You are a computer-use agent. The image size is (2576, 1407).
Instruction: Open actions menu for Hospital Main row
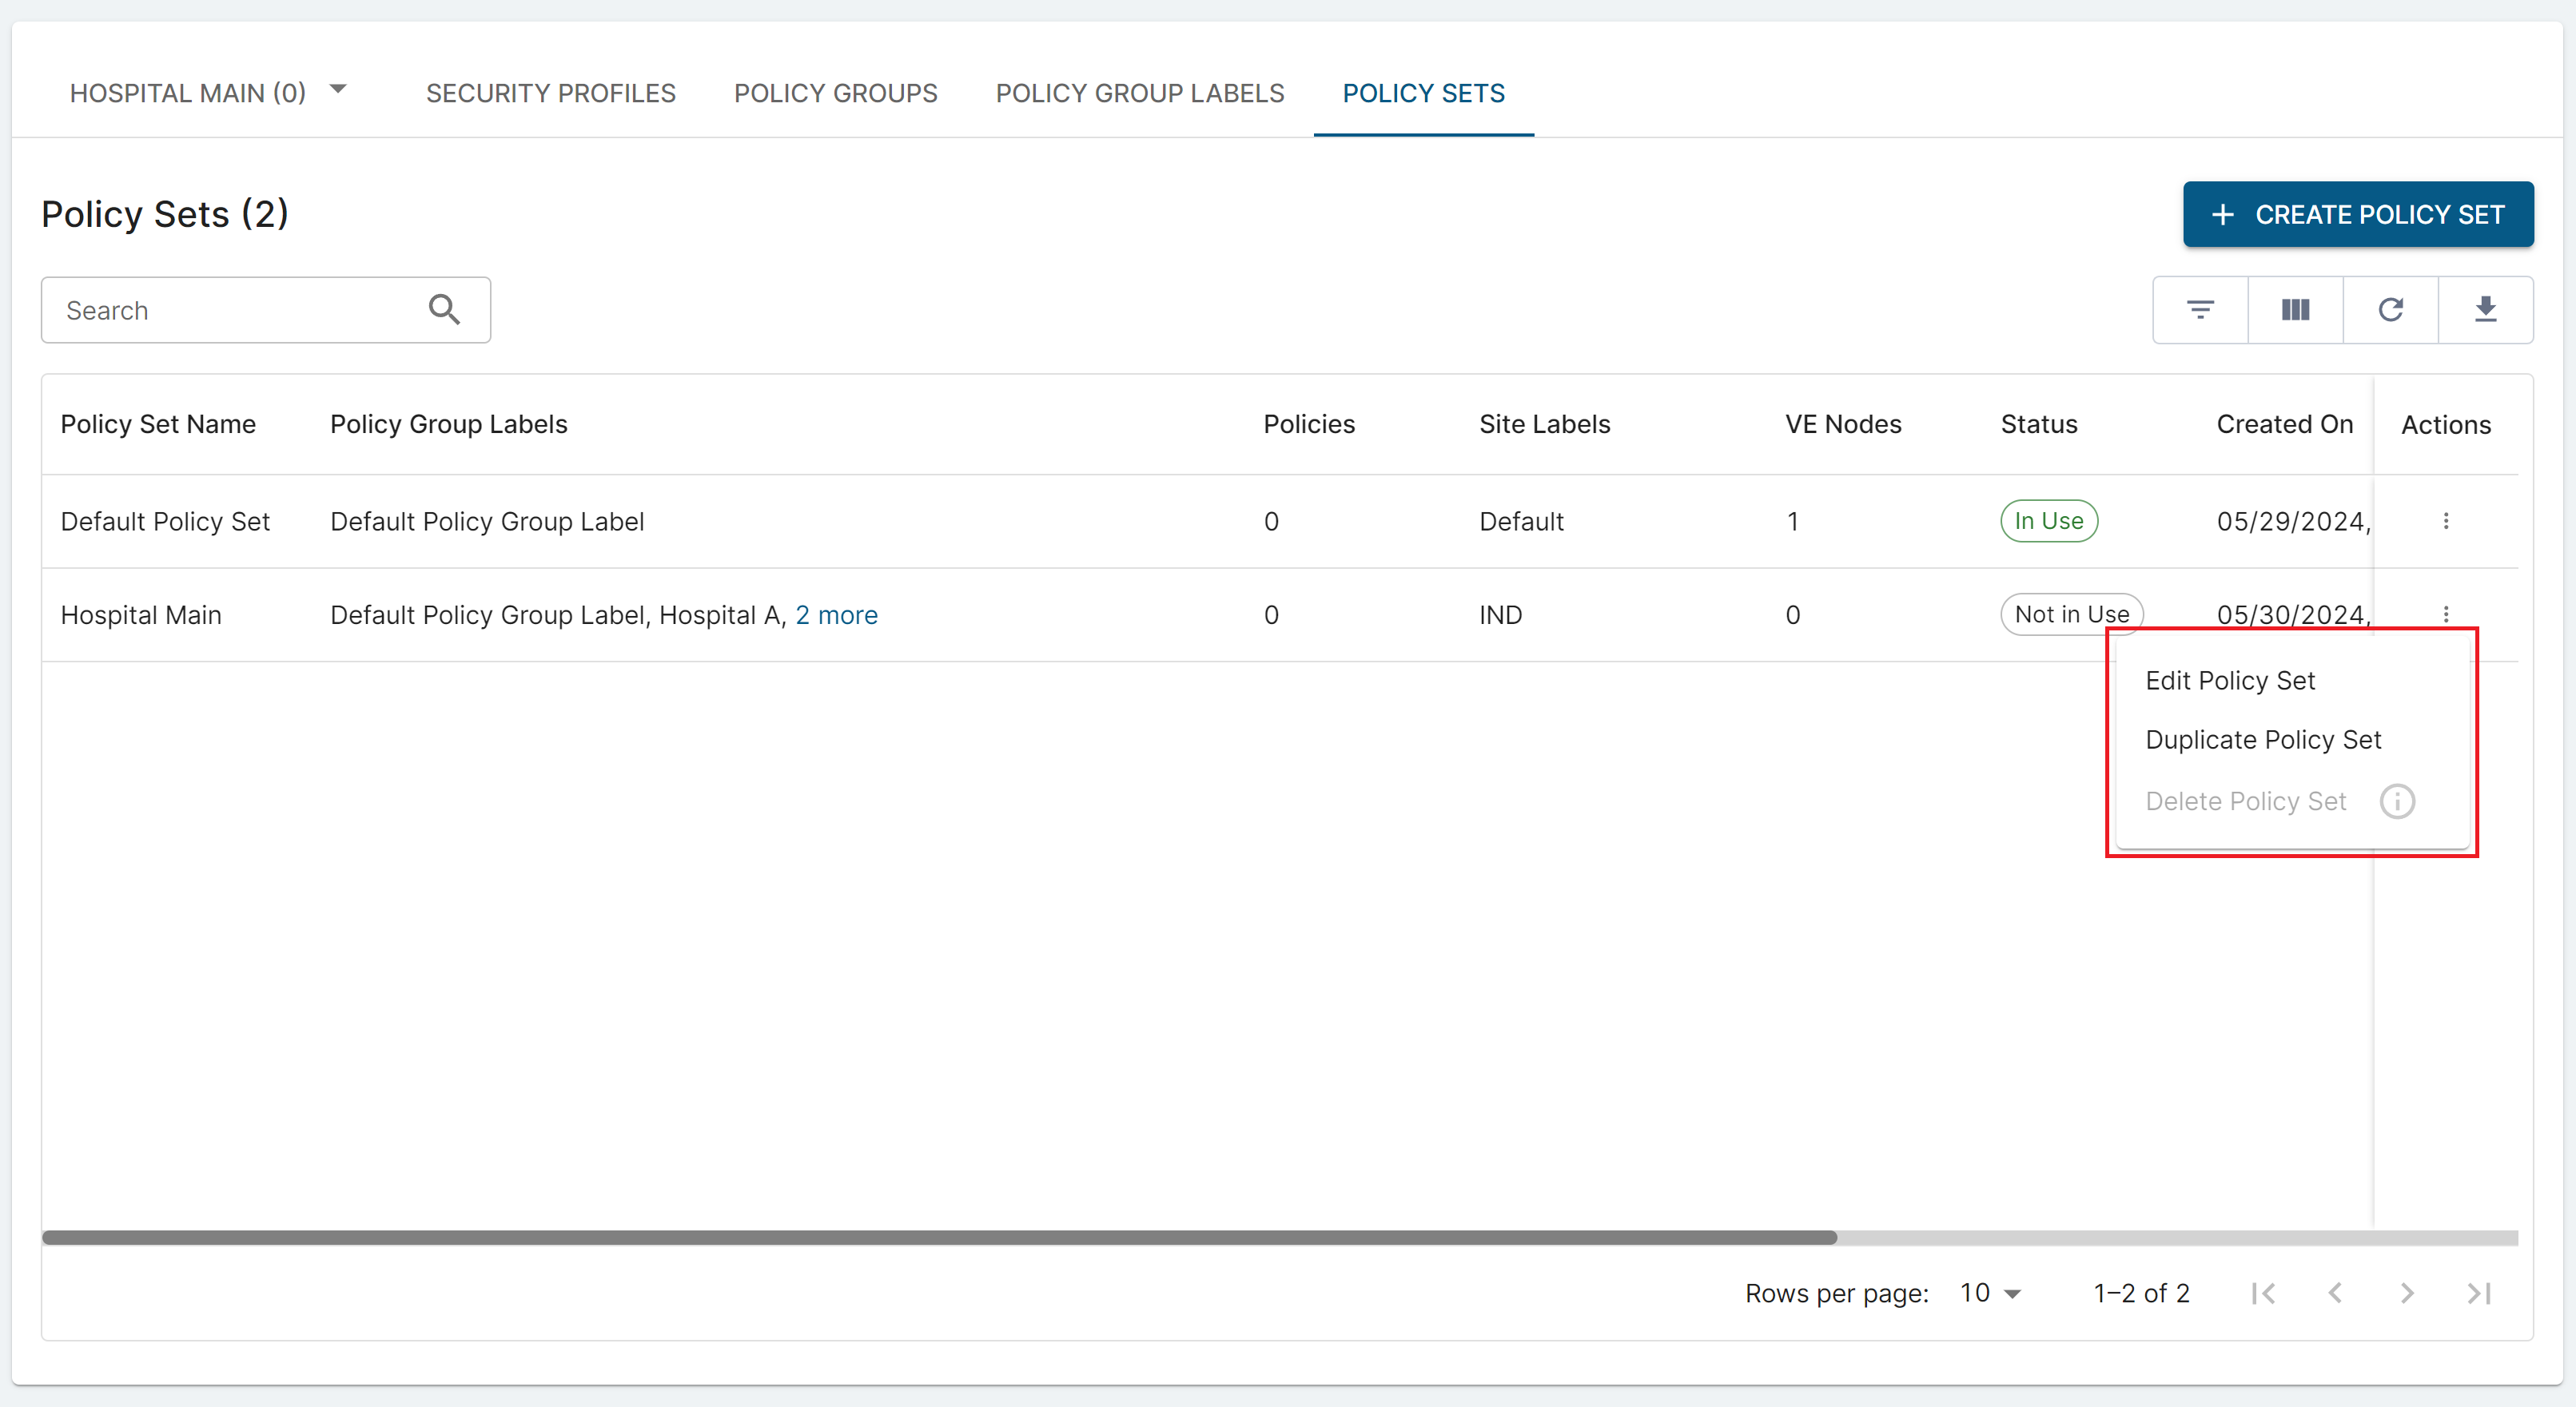pyautogui.click(x=2446, y=614)
